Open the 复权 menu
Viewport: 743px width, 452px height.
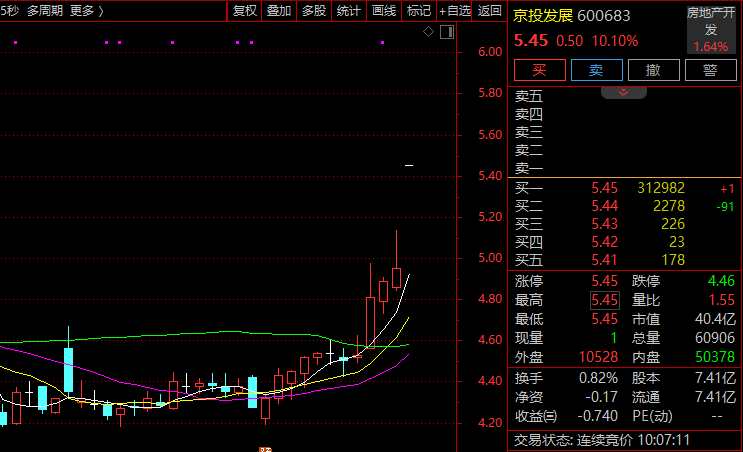245,10
